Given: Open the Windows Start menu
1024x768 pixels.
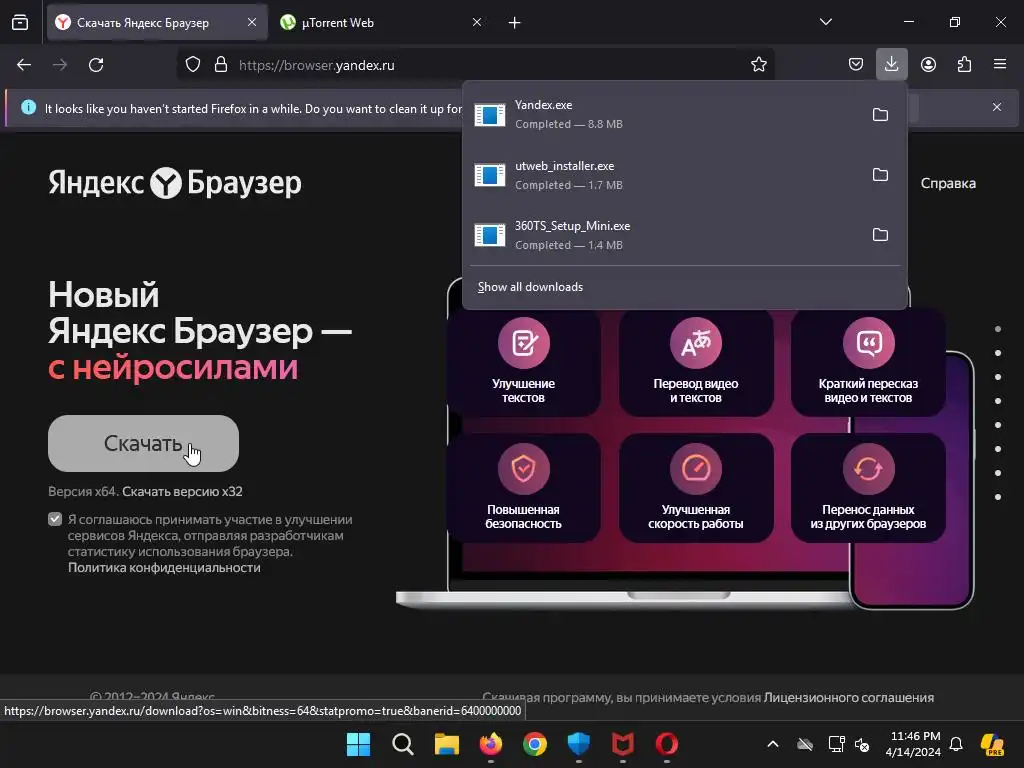Looking at the screenshot, I should click(x=359, y=744).
